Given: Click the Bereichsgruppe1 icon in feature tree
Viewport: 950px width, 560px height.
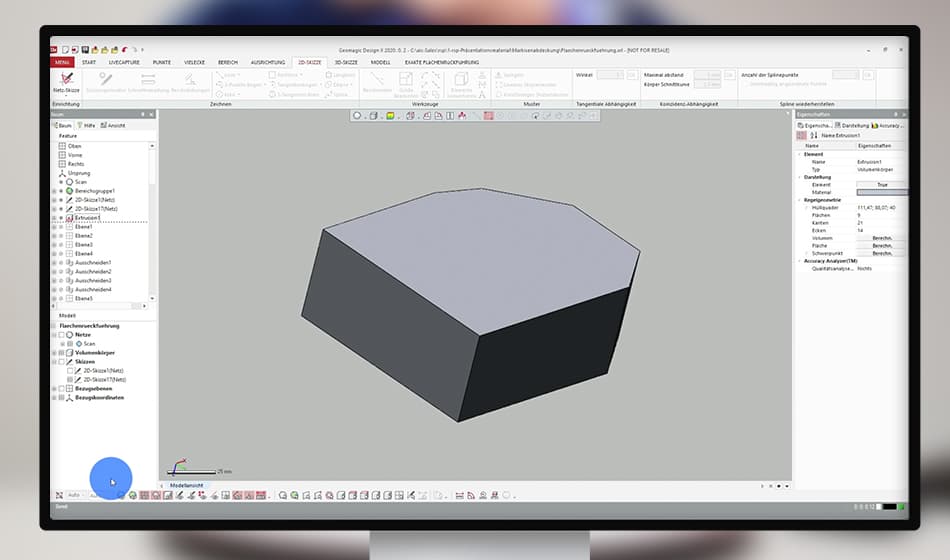Looking at the screenshot, I should click(x=69, y=190).
